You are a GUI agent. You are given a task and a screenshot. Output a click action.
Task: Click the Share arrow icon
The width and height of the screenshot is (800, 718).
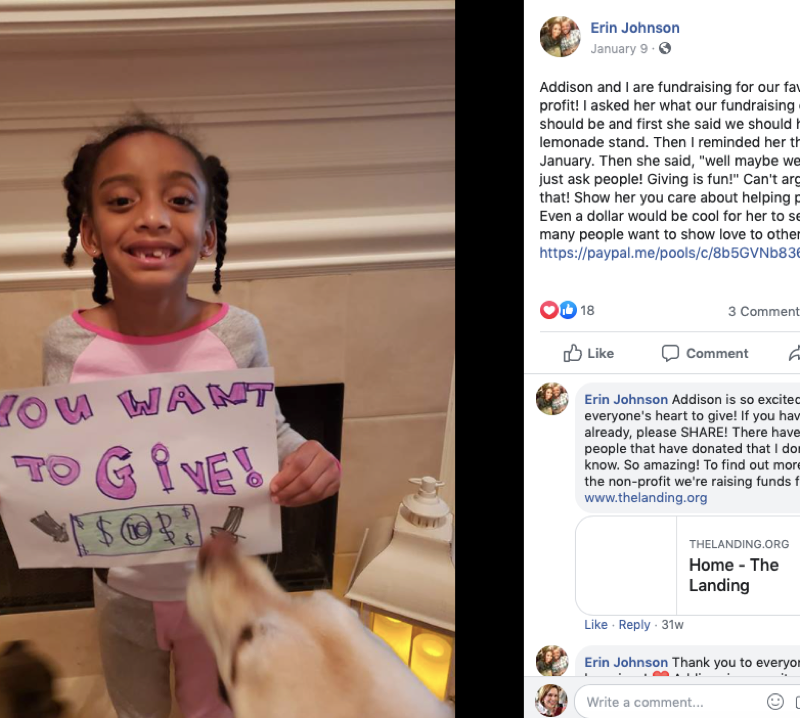pyautogui.click(x=794, y=353)
